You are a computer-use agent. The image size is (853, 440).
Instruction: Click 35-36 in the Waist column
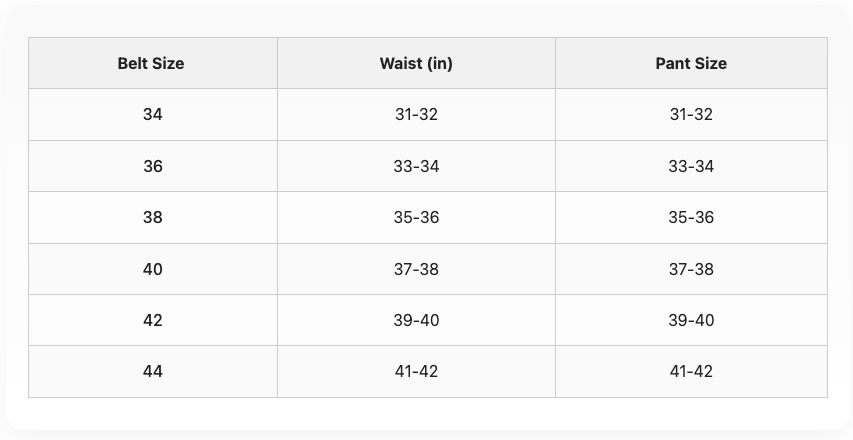tap(416, 217)
